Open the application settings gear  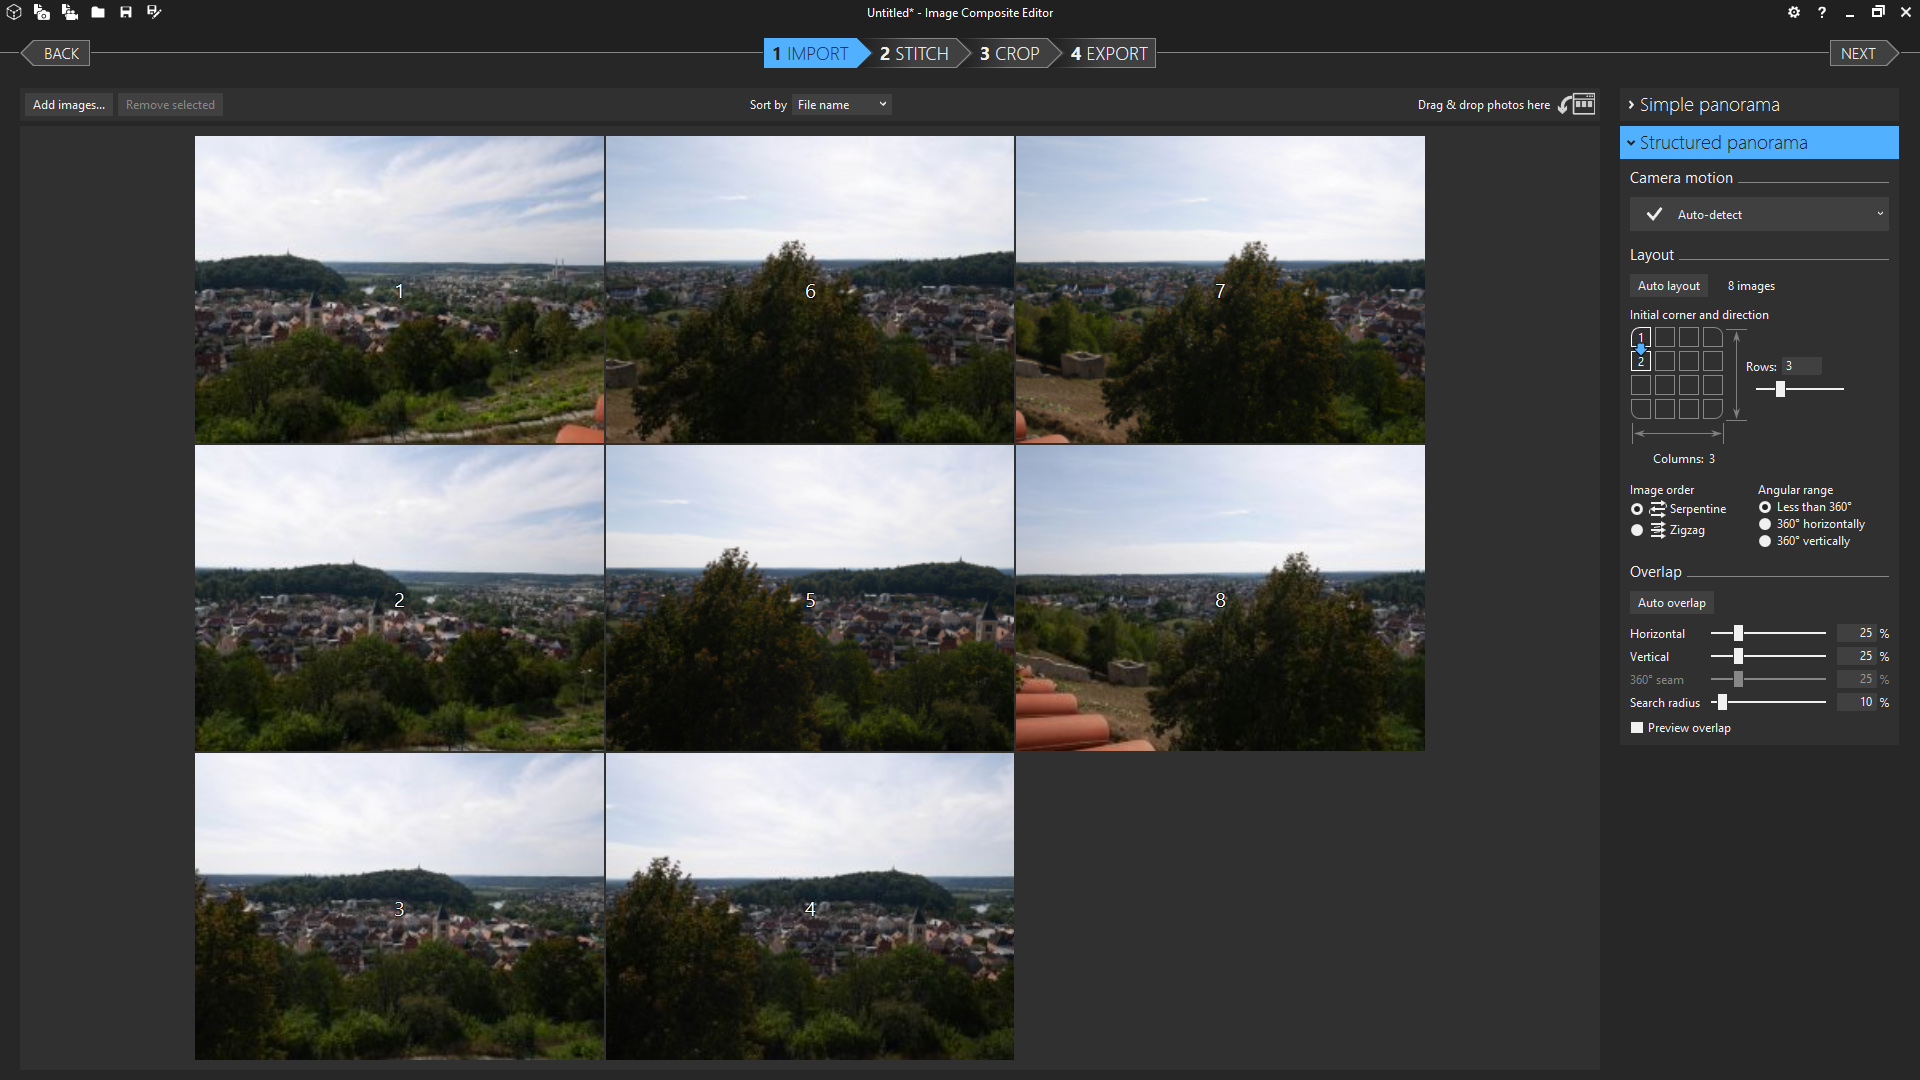(x=1794, y=12)
